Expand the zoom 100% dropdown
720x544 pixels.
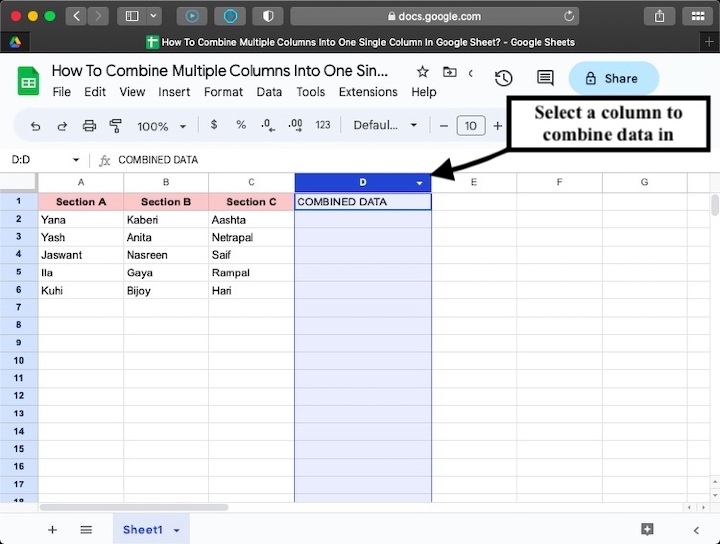coord(161,126)
